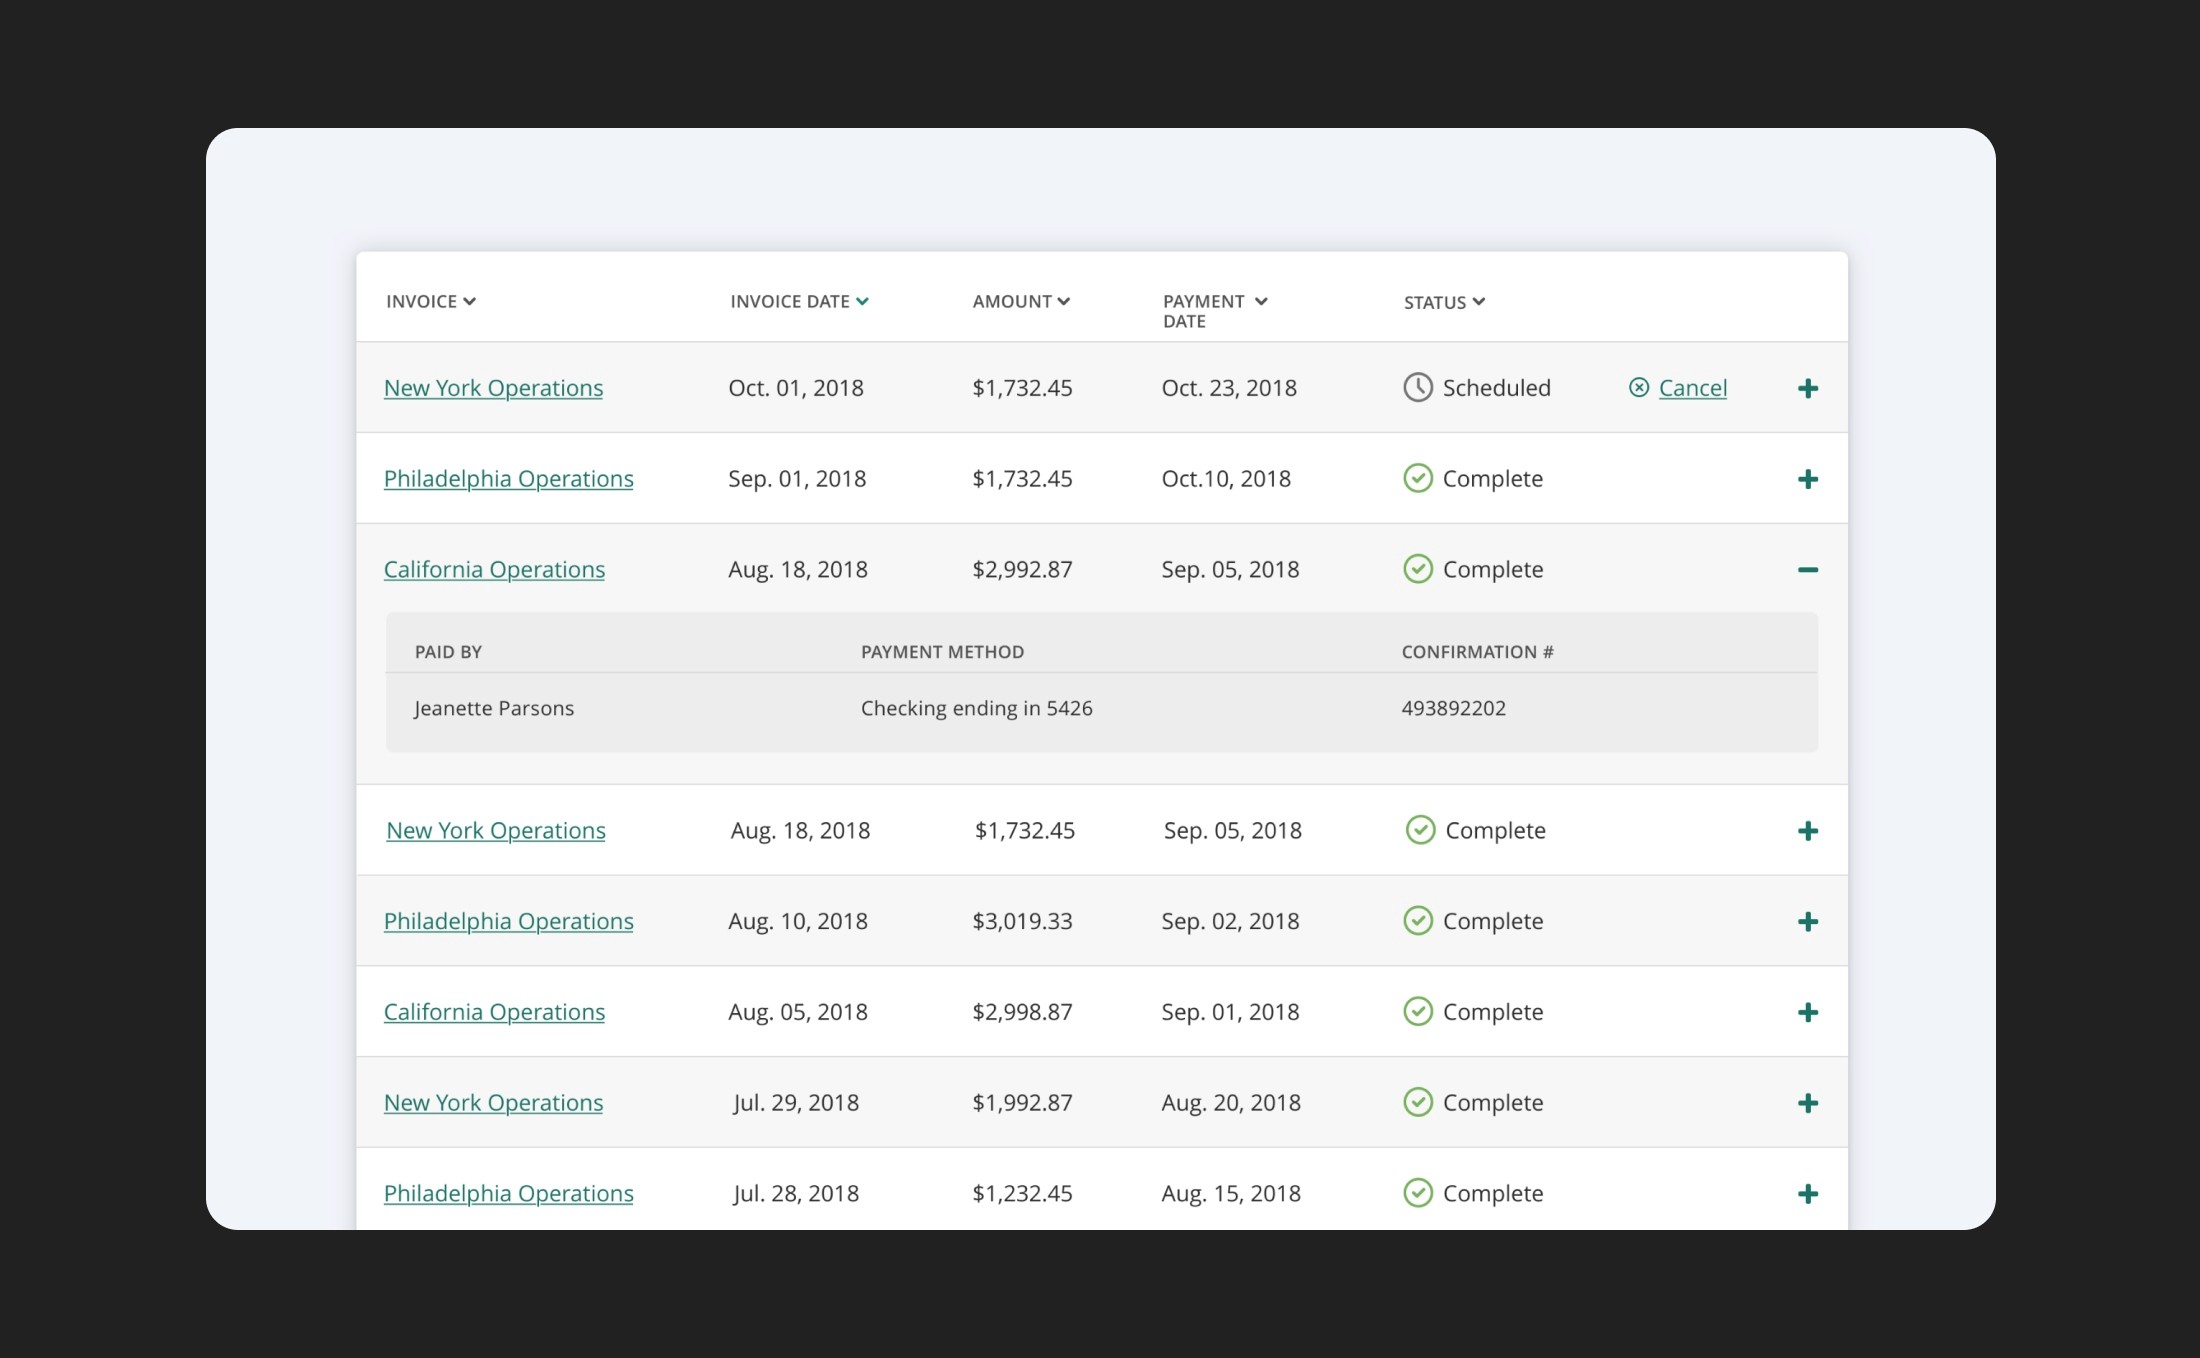Viewport: 2200px width, 1358px height.
Task: Expand the Sep. 01, 2018 Philadelphia row
Action: (x=1807, y=479)
